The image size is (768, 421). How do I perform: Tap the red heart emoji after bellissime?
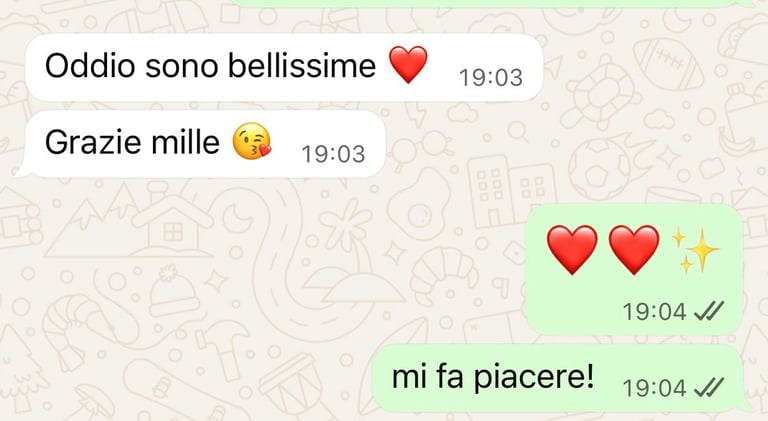pyautogui.click(x=408, y=64)
